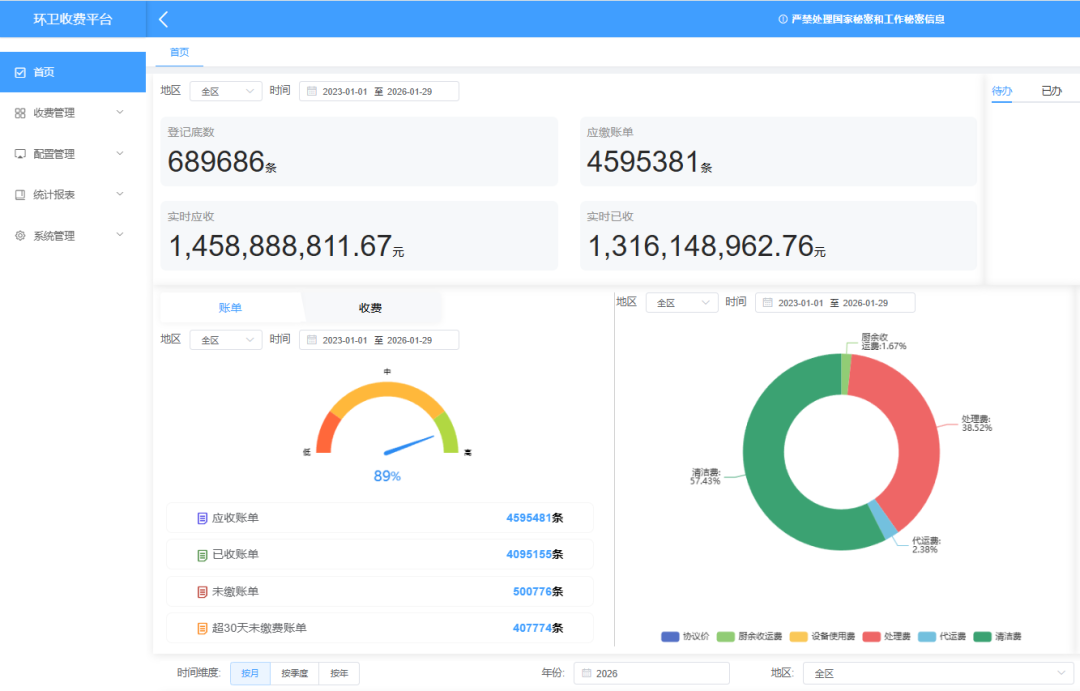1080x691 pixels.
Task: Select 按年 time dimension option
Action: point(339,674)
